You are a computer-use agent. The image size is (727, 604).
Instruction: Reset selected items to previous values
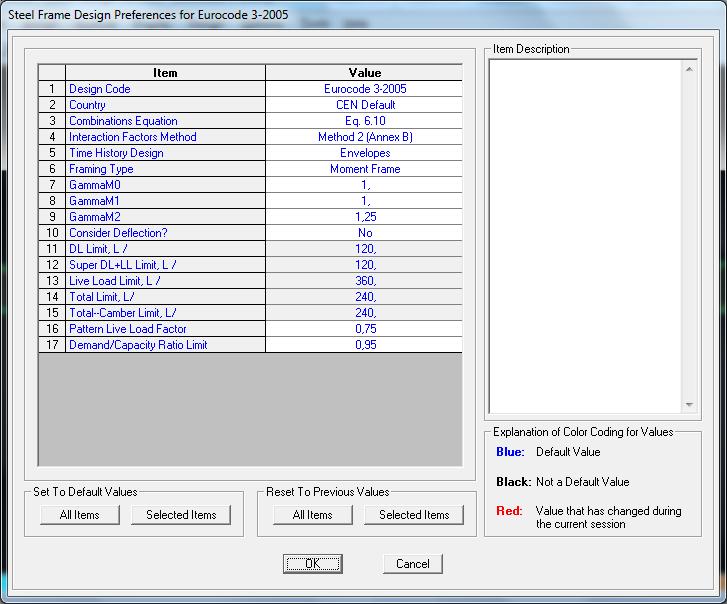(x=414, y=515)
